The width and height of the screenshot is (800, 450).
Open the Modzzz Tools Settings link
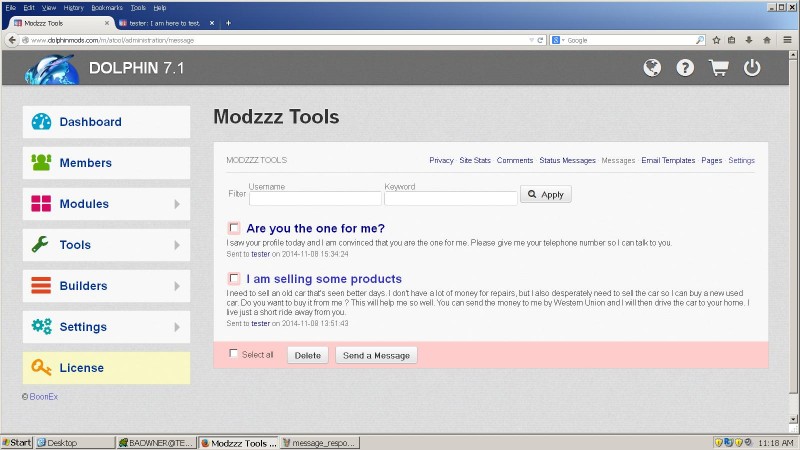tap(741, 160)
